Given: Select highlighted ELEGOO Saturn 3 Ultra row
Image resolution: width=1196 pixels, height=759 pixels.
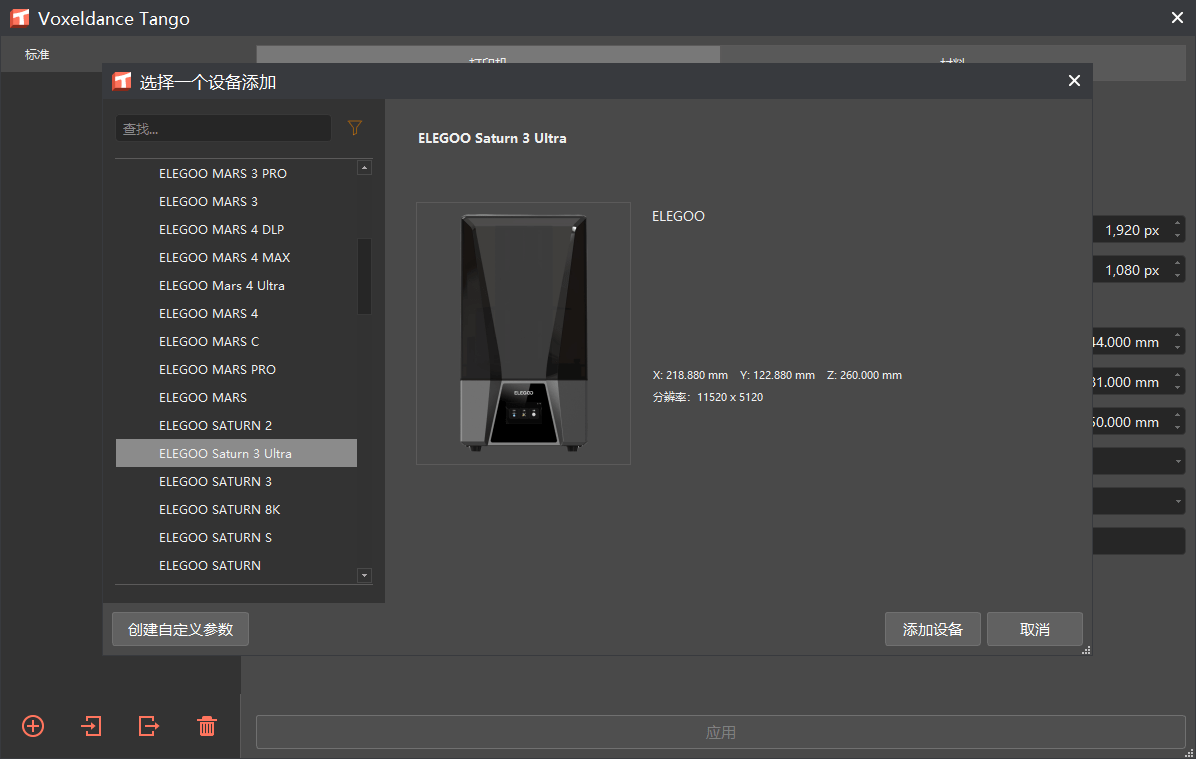Looking at the screenshot, I should click(x=236, y=453).
